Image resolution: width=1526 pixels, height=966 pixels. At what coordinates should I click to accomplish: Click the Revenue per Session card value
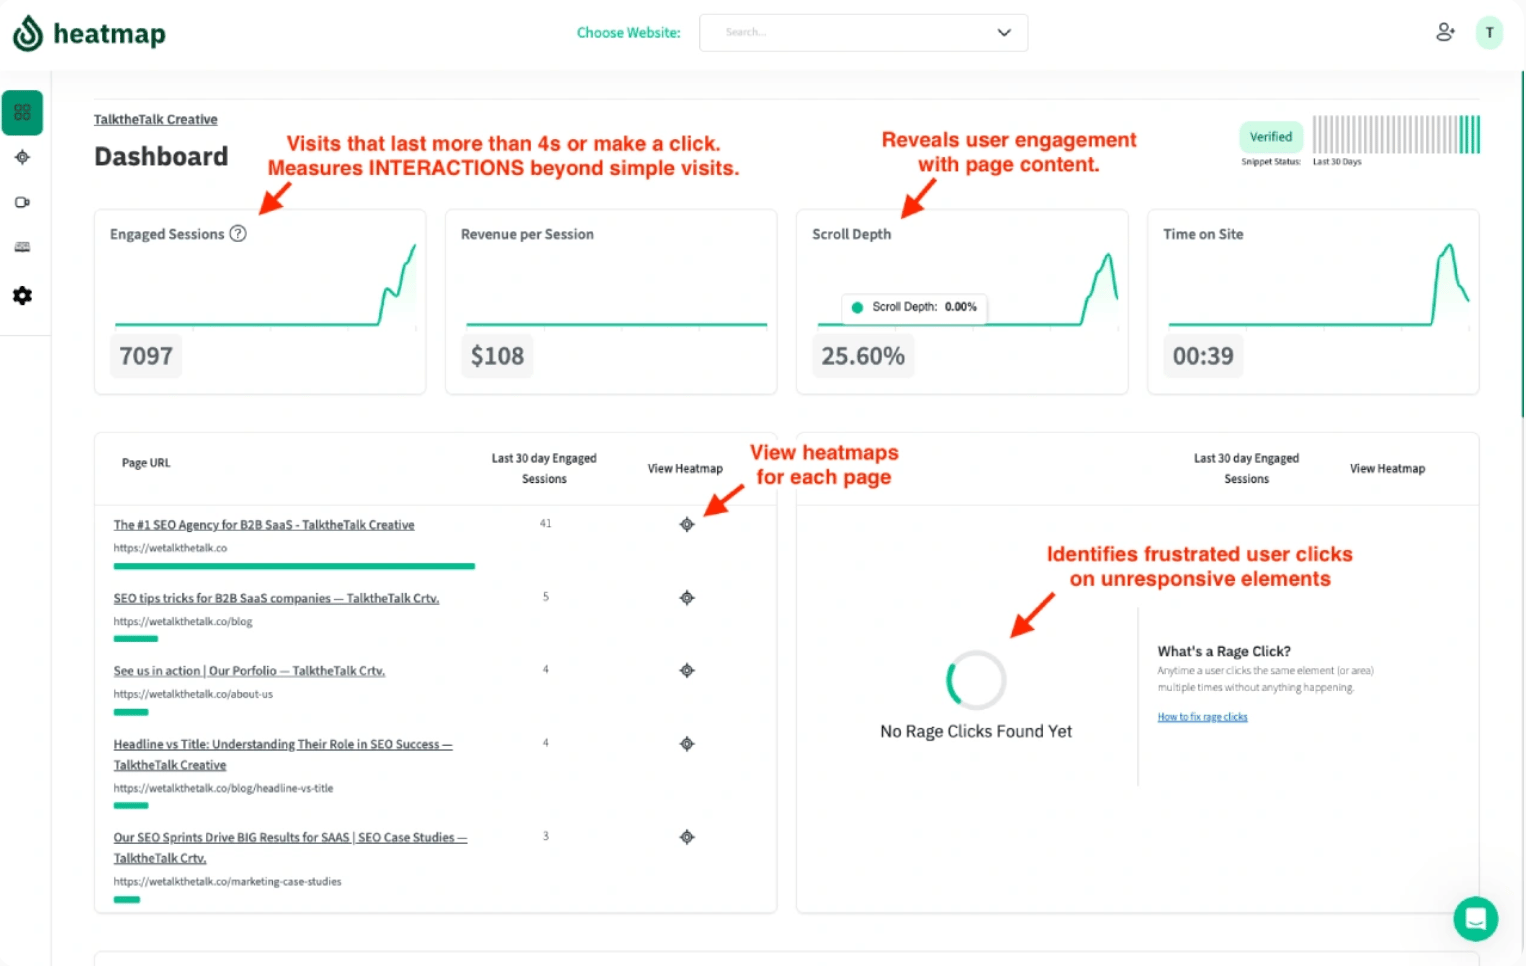click(x=497, y=356)
